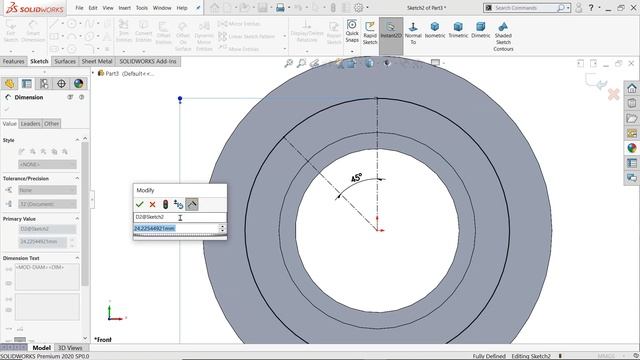
Task: Open the Design Library icon in task pane
Action: click(632, 103)
